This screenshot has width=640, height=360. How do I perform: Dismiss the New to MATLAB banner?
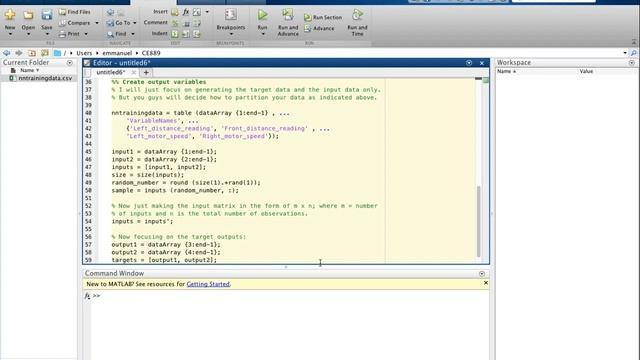coord(486,283)
